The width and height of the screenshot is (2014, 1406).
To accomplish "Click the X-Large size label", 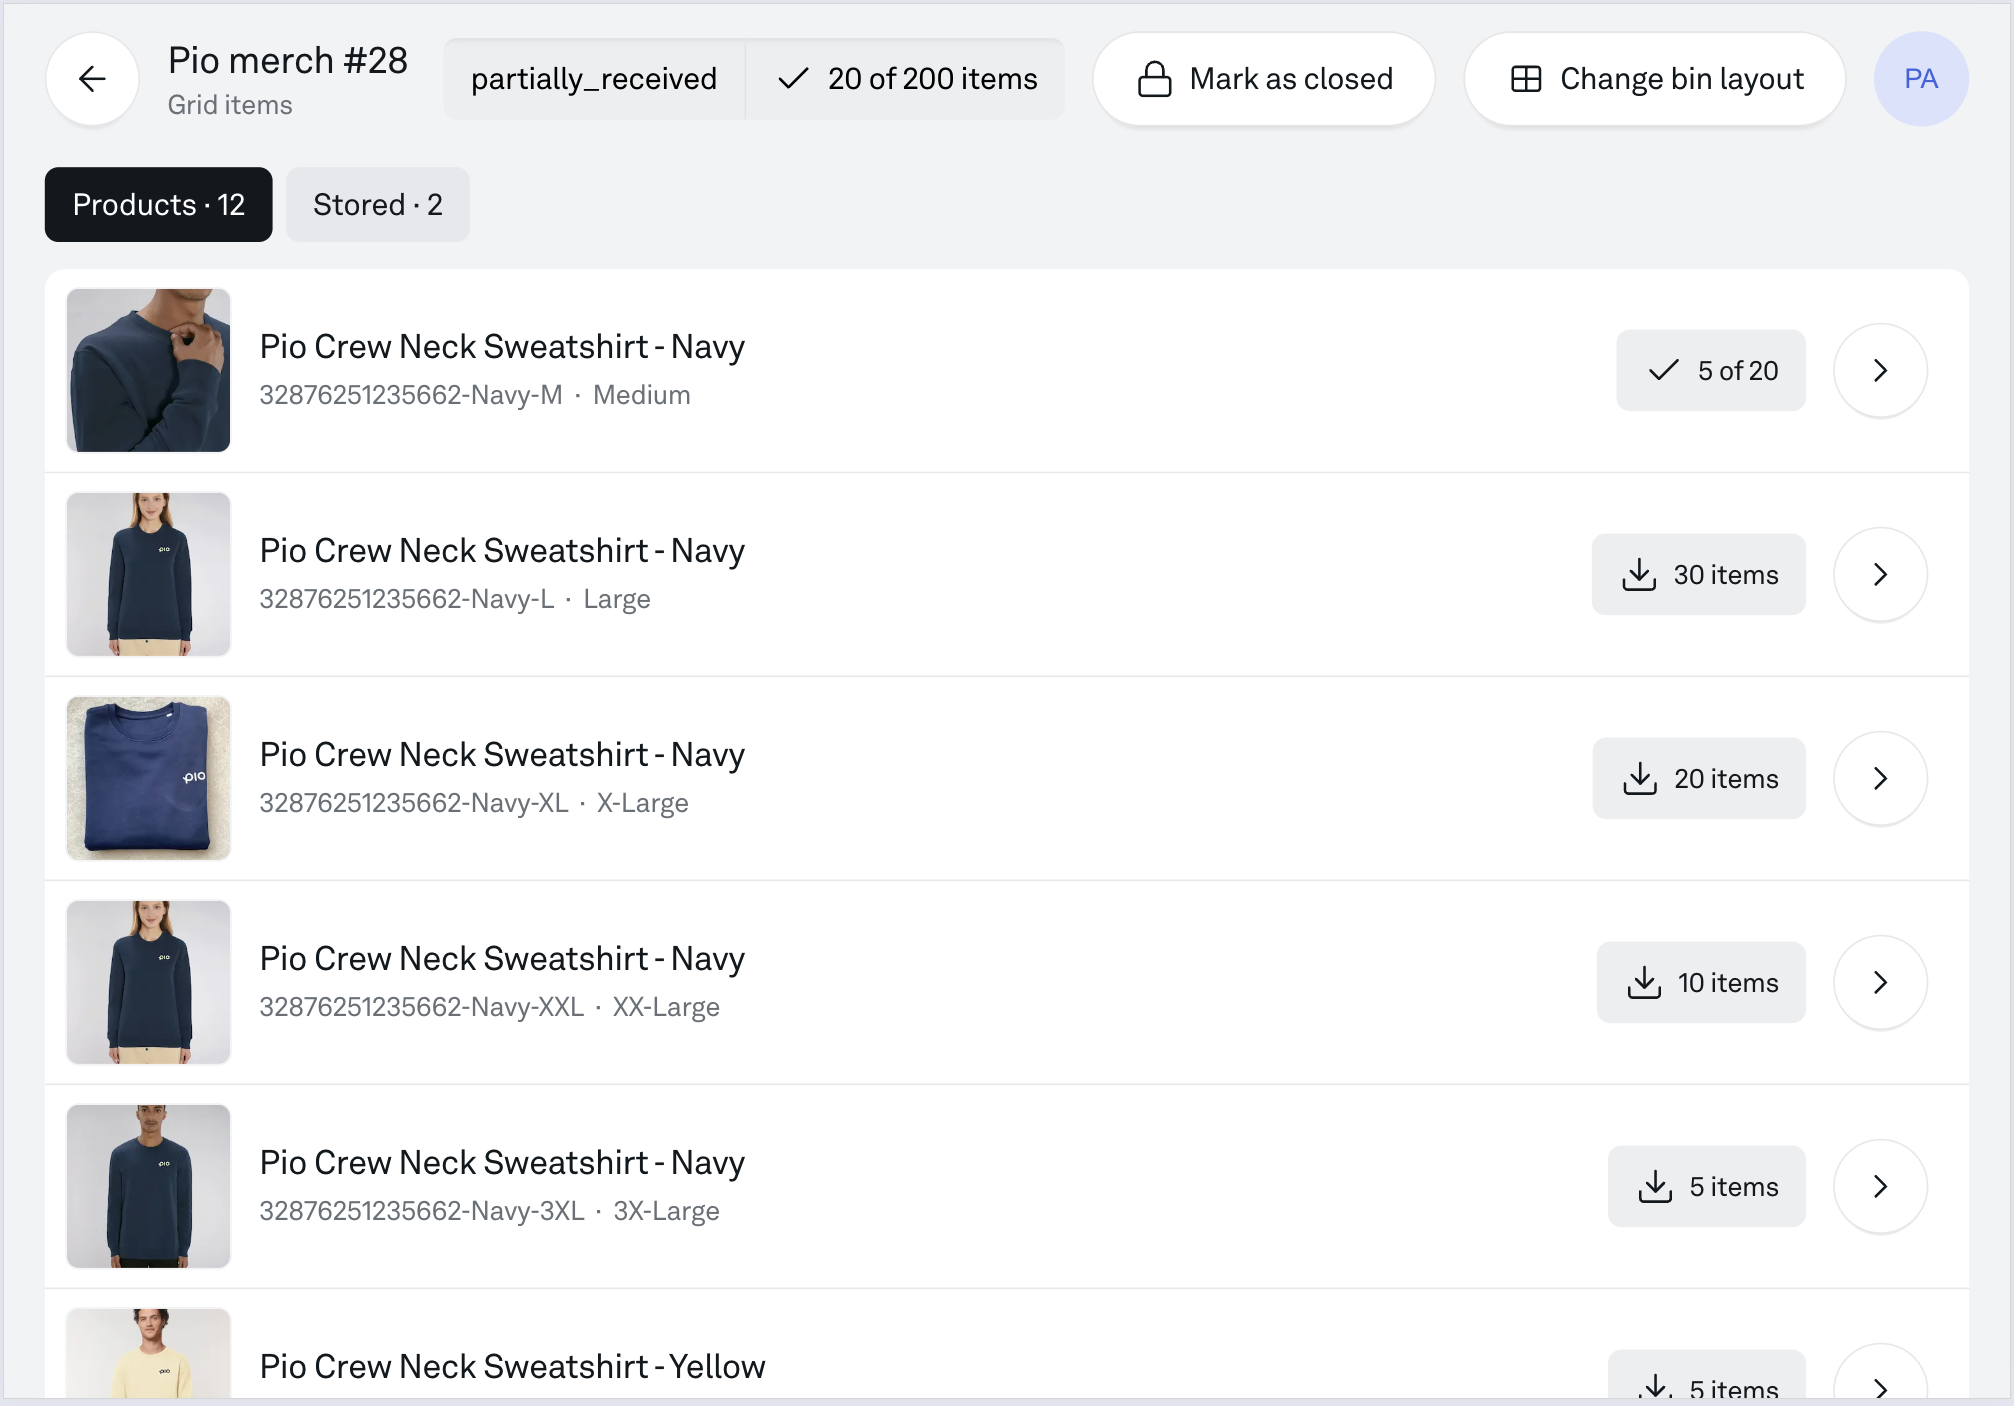I will [643, 803].
